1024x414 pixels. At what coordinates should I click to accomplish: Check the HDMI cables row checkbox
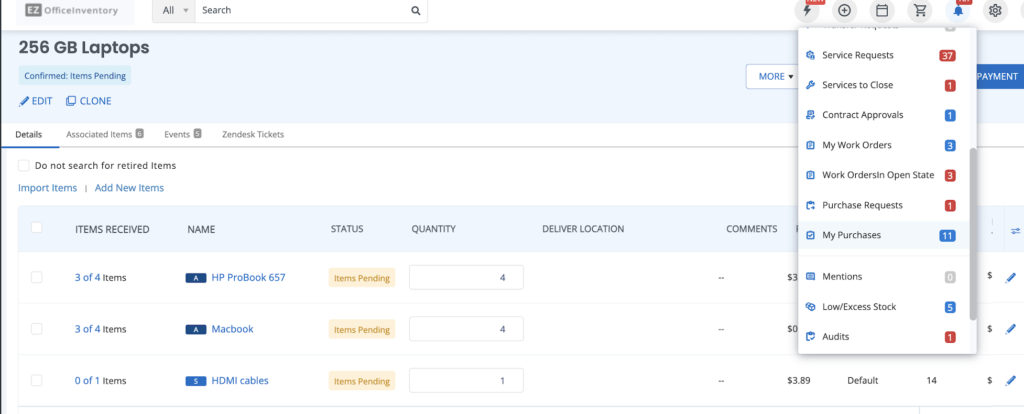37,380
